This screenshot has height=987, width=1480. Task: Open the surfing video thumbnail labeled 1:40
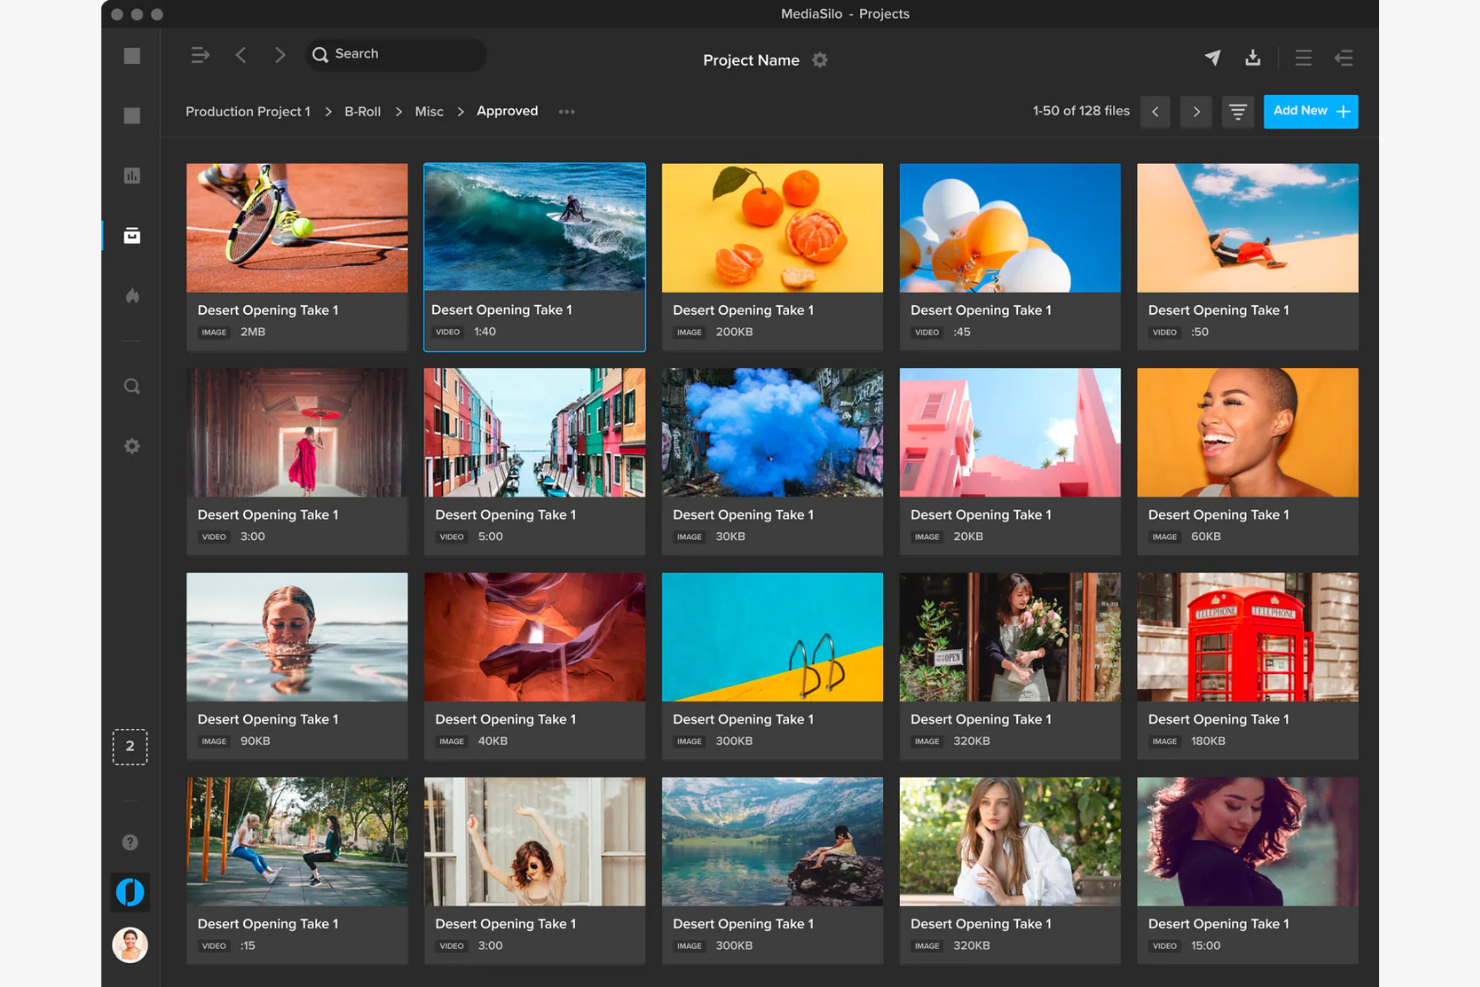[x=534, y=227]
